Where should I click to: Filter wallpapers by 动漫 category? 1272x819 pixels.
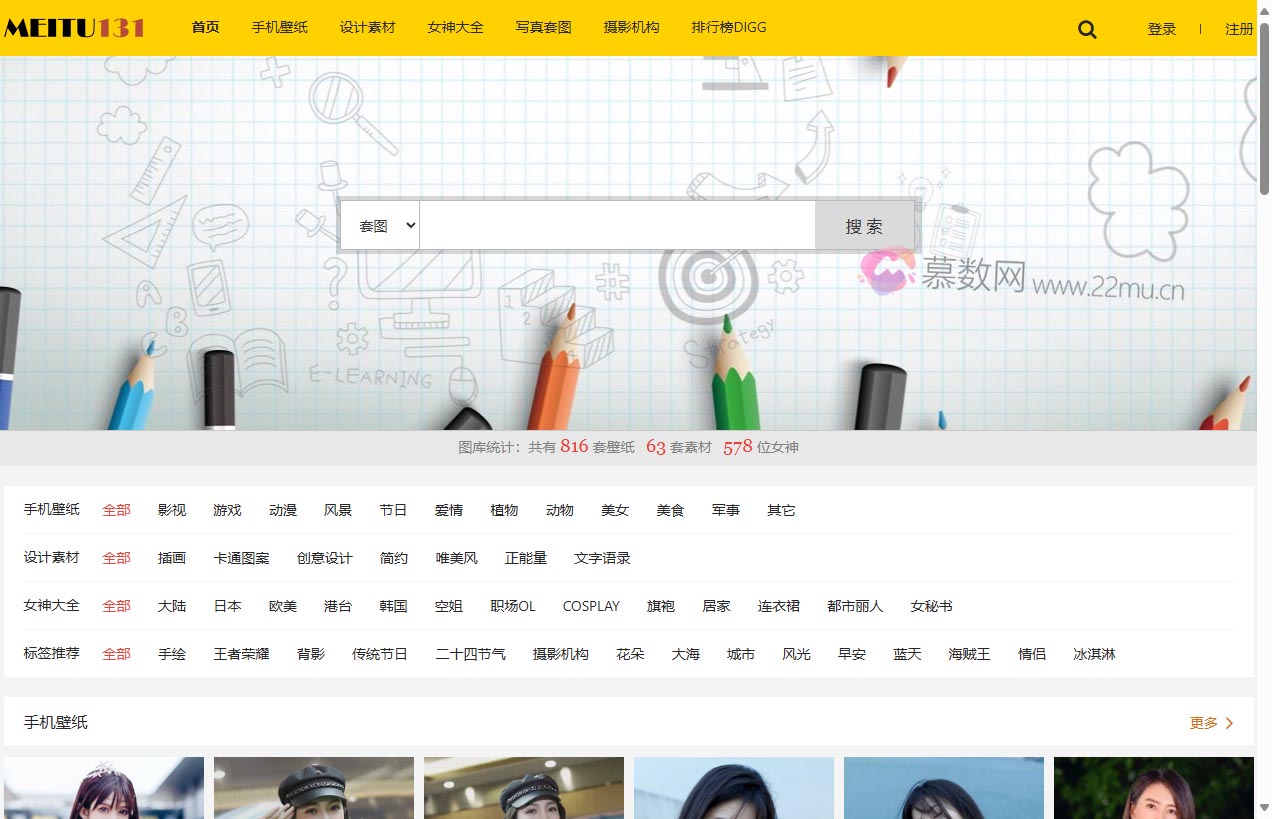(x=283, y=510)
